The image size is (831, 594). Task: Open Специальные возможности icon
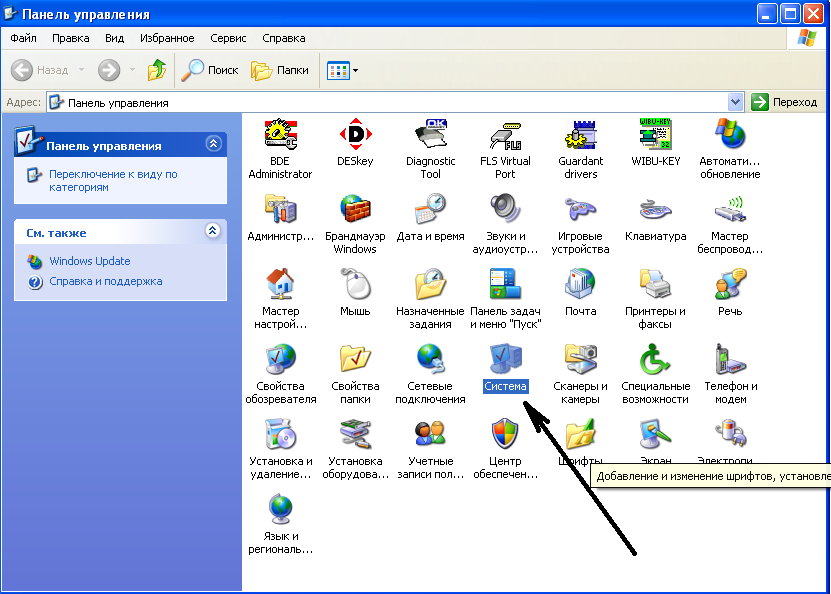coord(656,359)
